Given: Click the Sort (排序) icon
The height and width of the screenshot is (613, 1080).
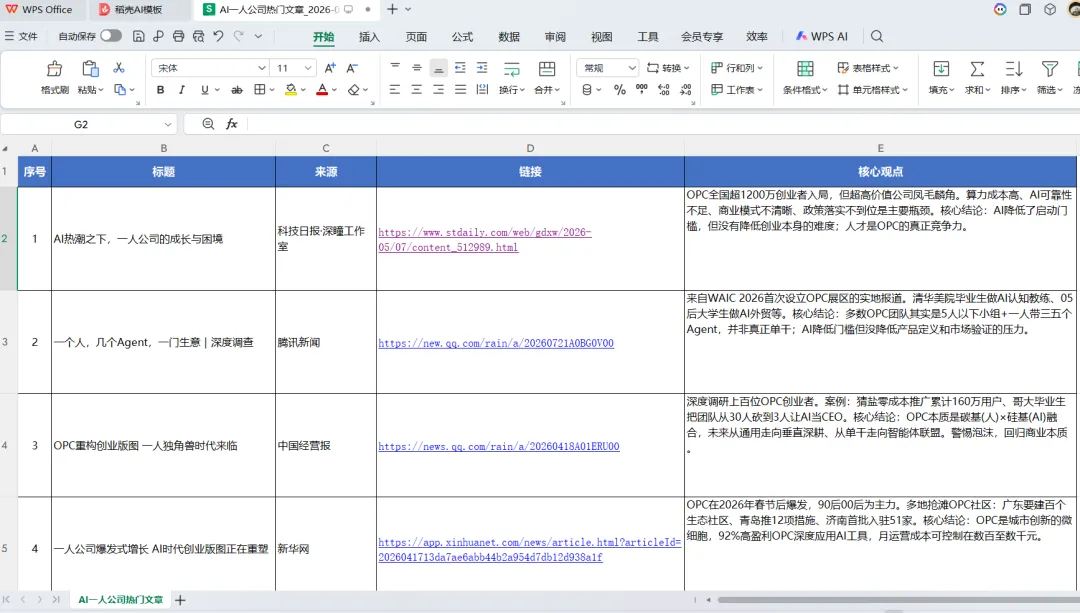Looking at the screenshot, I should click(1013, 68).
